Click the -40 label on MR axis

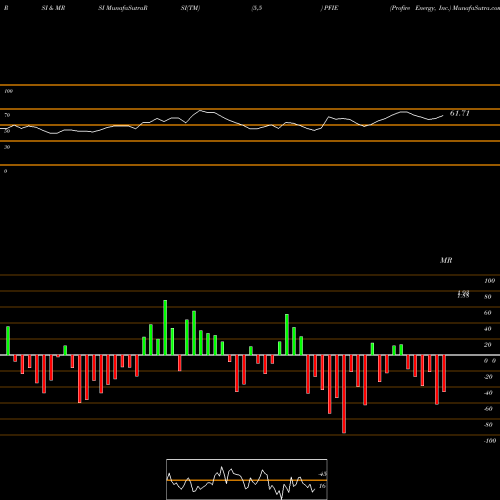pos(488,393)
